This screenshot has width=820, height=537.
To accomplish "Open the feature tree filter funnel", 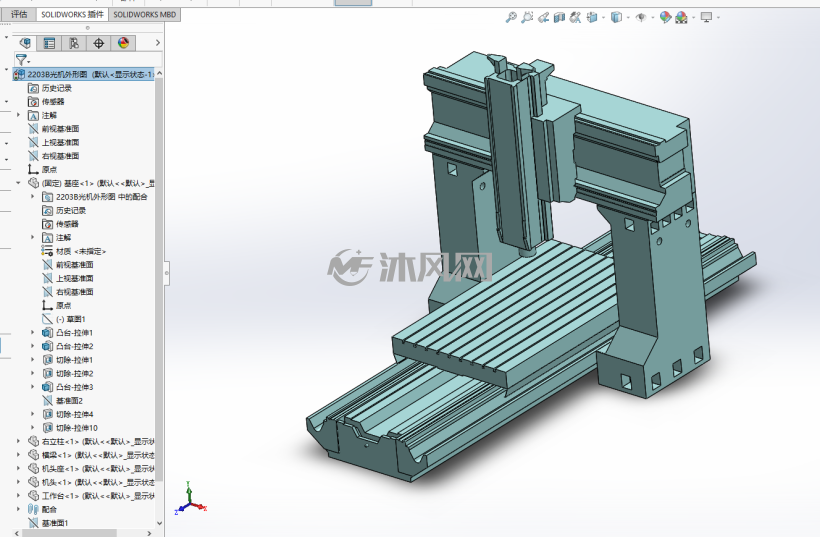I will [x=22, y=60].
